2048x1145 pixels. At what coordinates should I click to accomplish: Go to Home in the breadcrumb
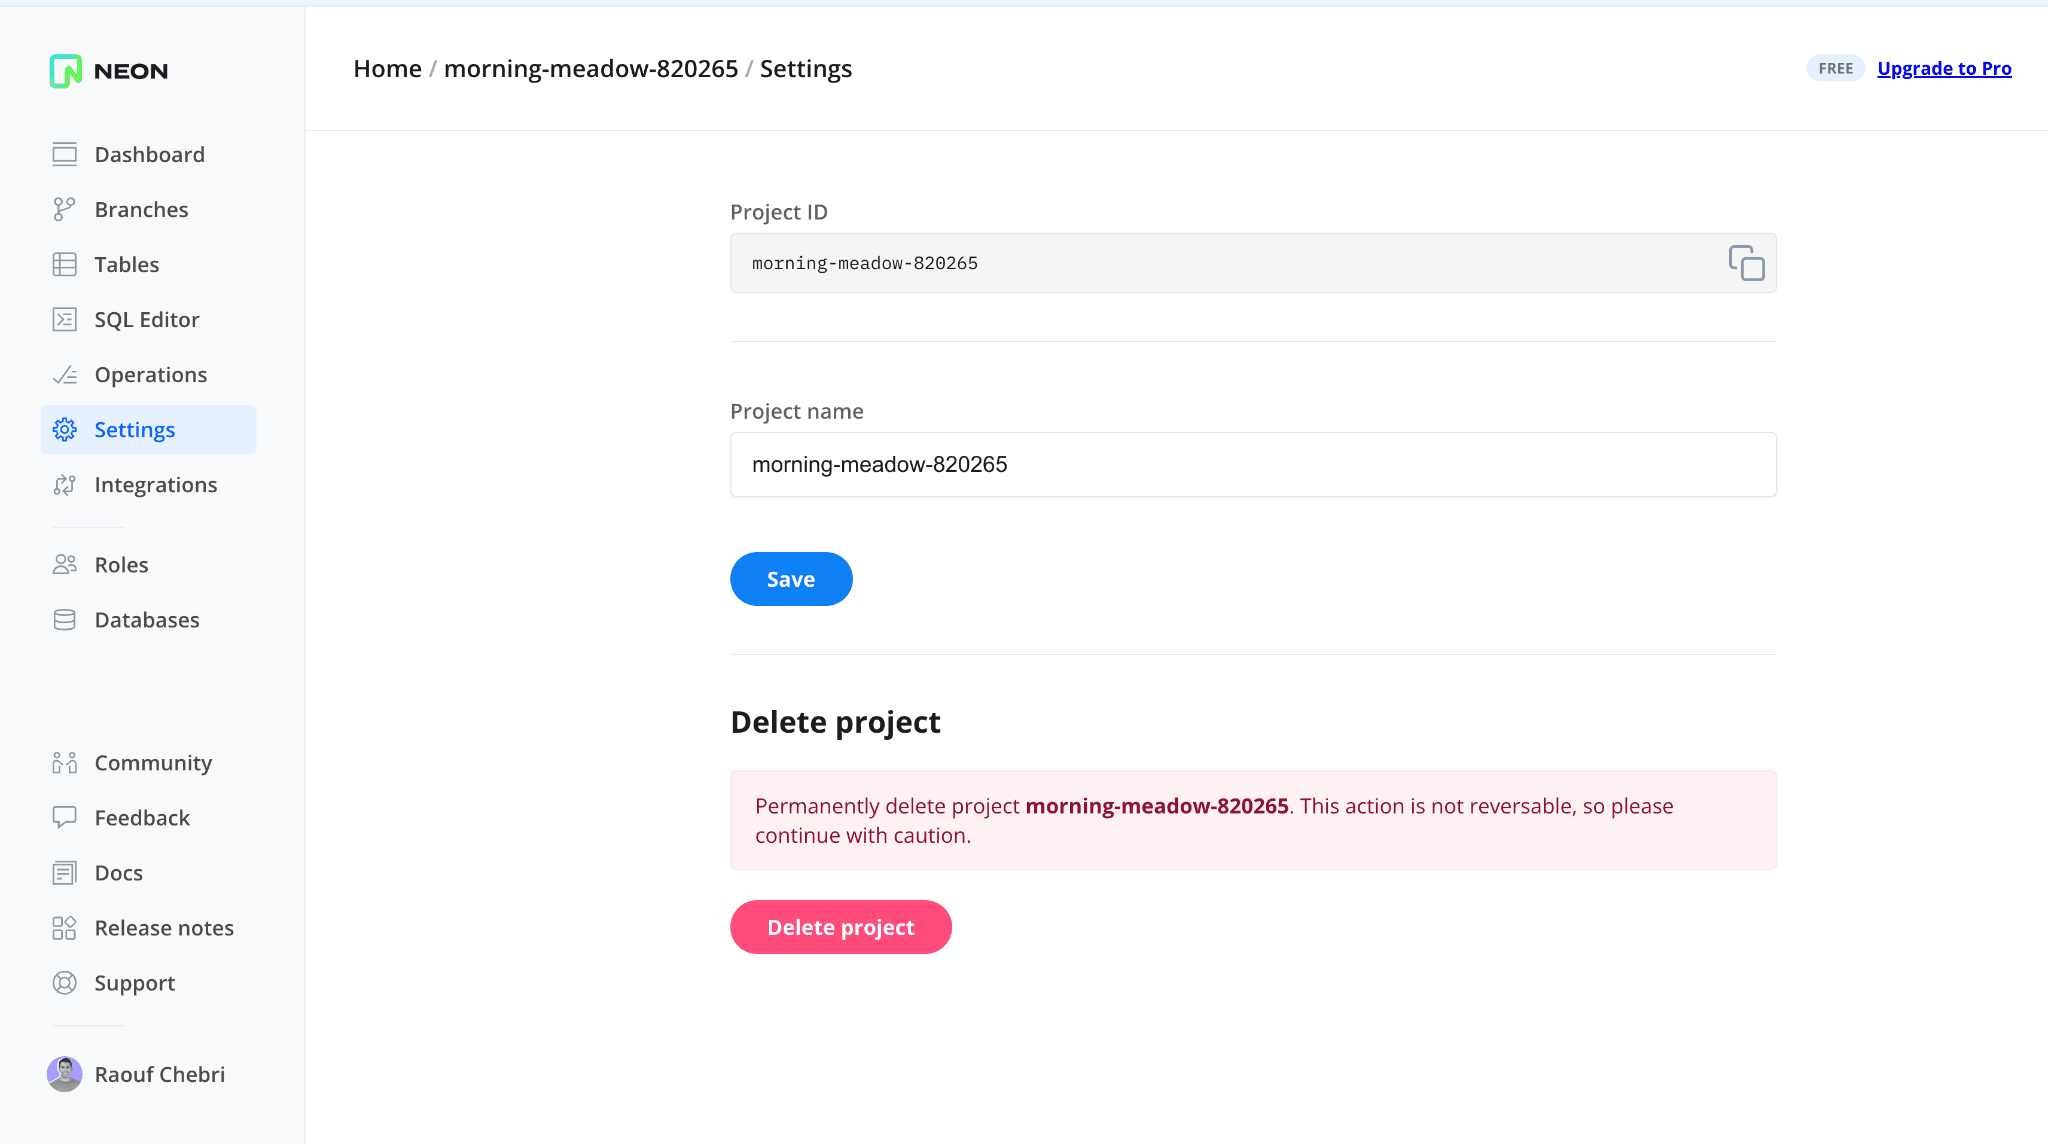point(387,68)
